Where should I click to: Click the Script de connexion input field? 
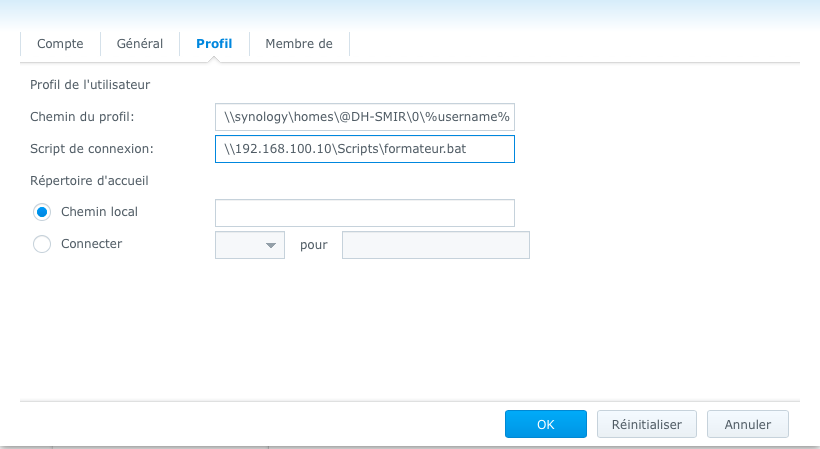click(364, 149)
